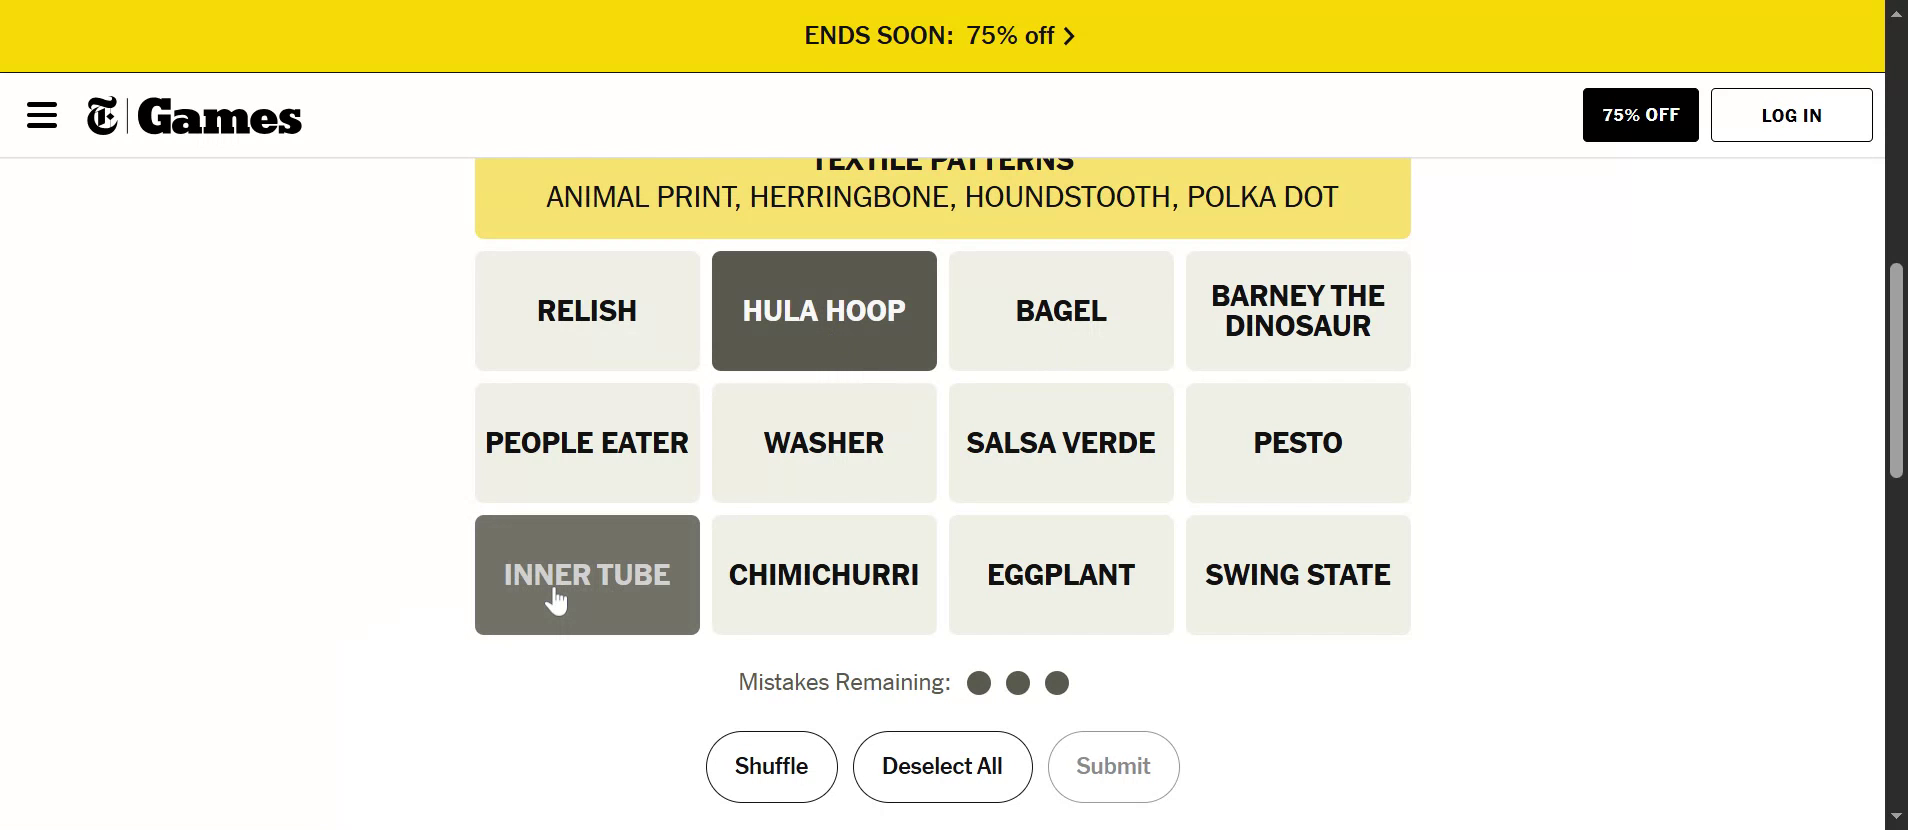This screenshot has width=1908, height=830.
Task: Select the BAGEL word tile
Action: (x=1061, y=311)
